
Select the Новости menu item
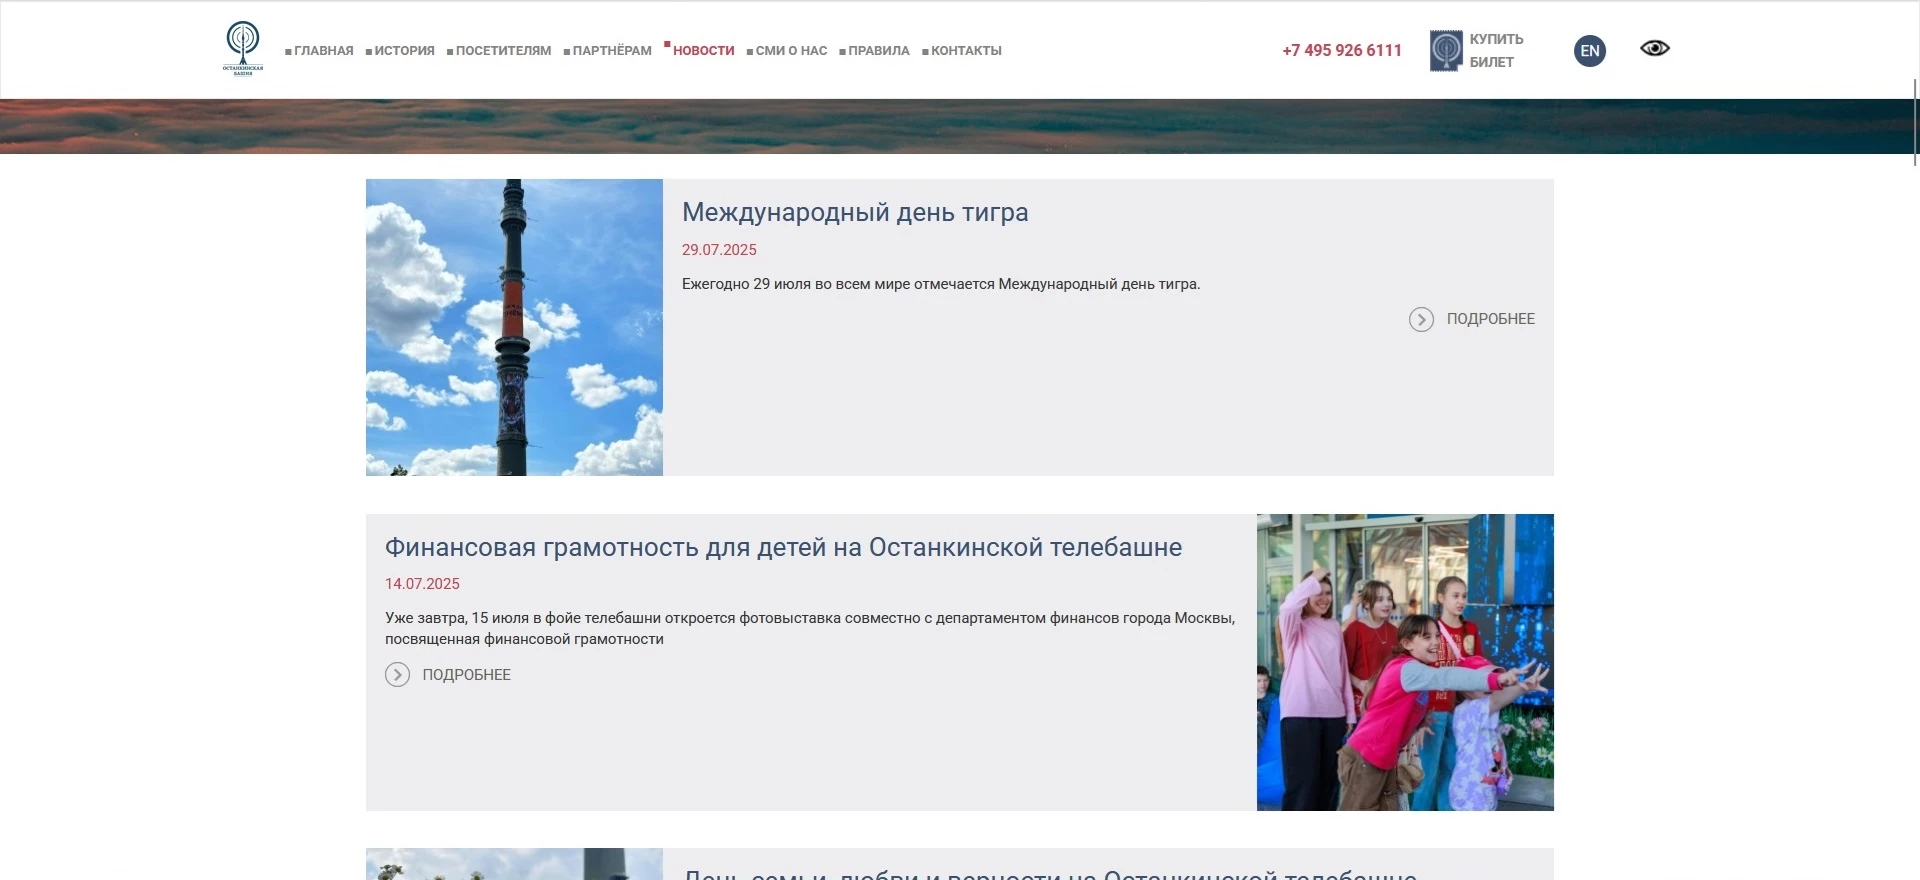704,51
